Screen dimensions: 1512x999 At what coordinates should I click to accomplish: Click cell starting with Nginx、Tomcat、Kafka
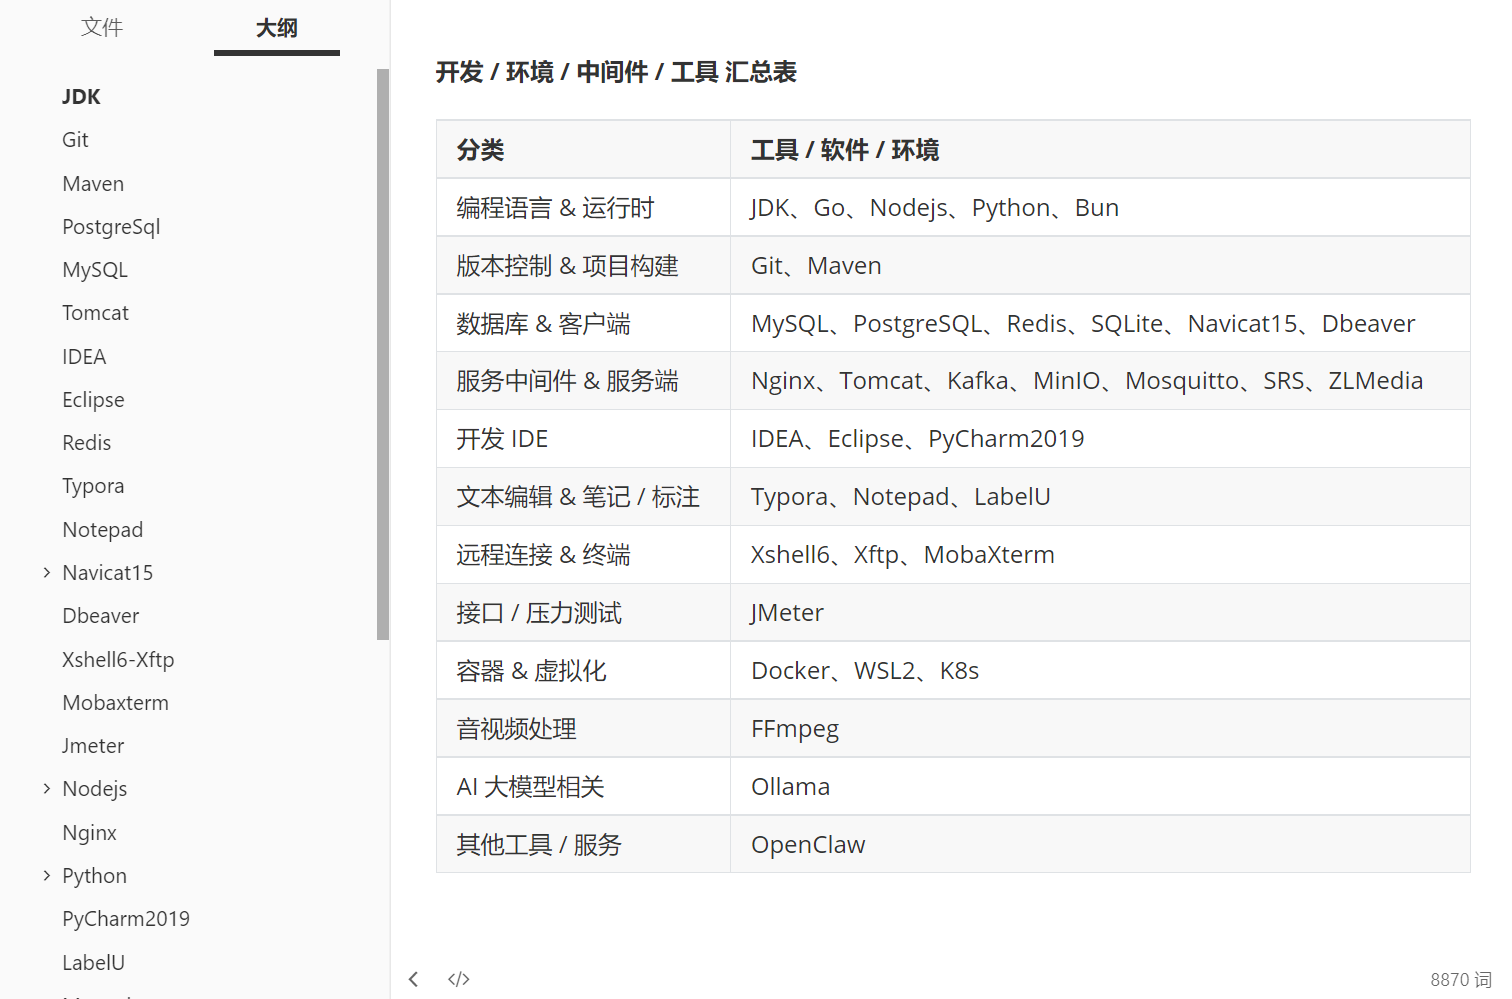pos(1100,381)
